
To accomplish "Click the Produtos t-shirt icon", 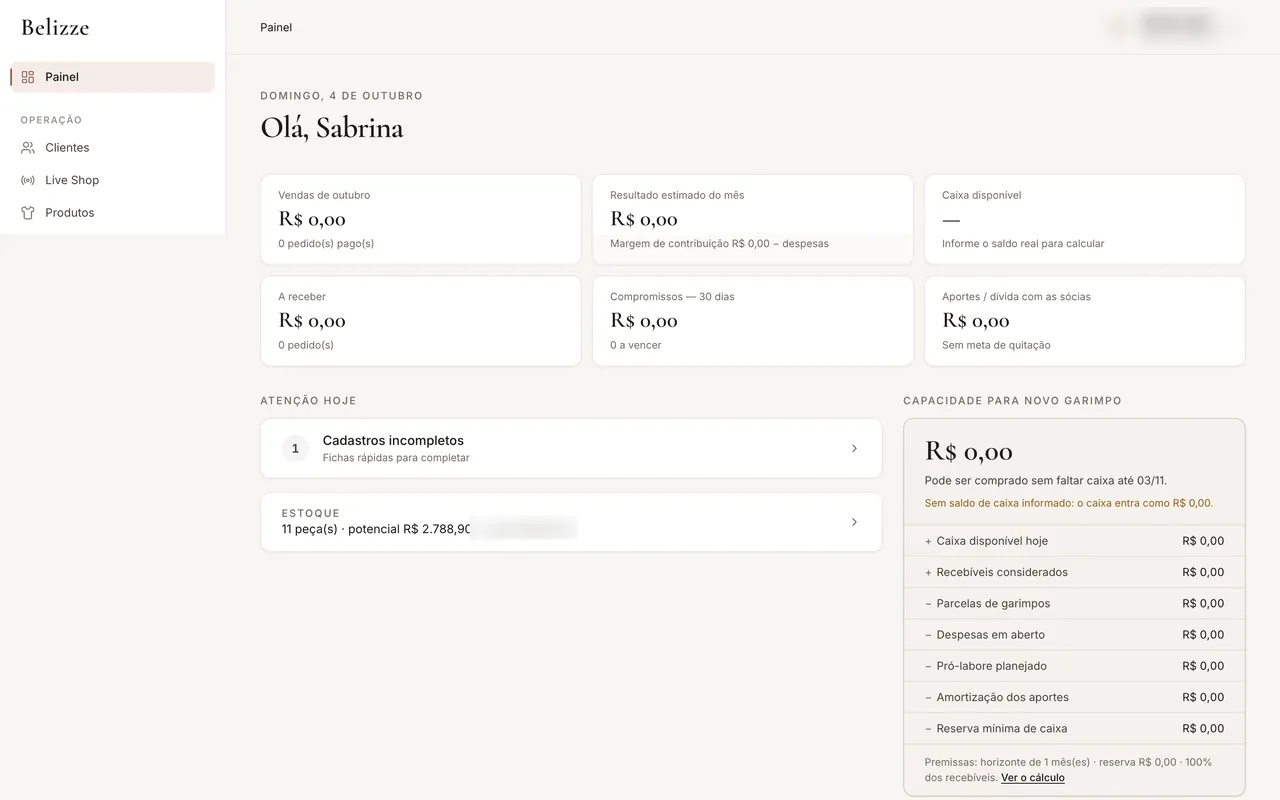I will (28, 213).
